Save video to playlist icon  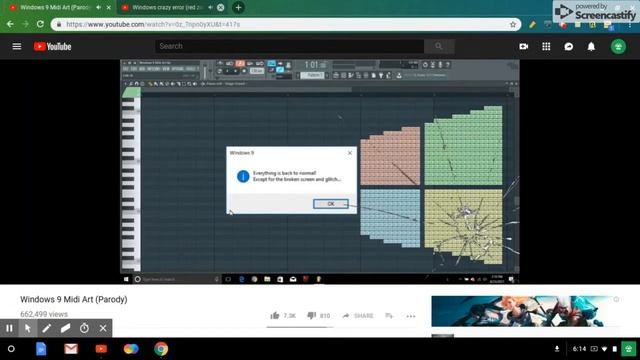(x=389, y=316)
